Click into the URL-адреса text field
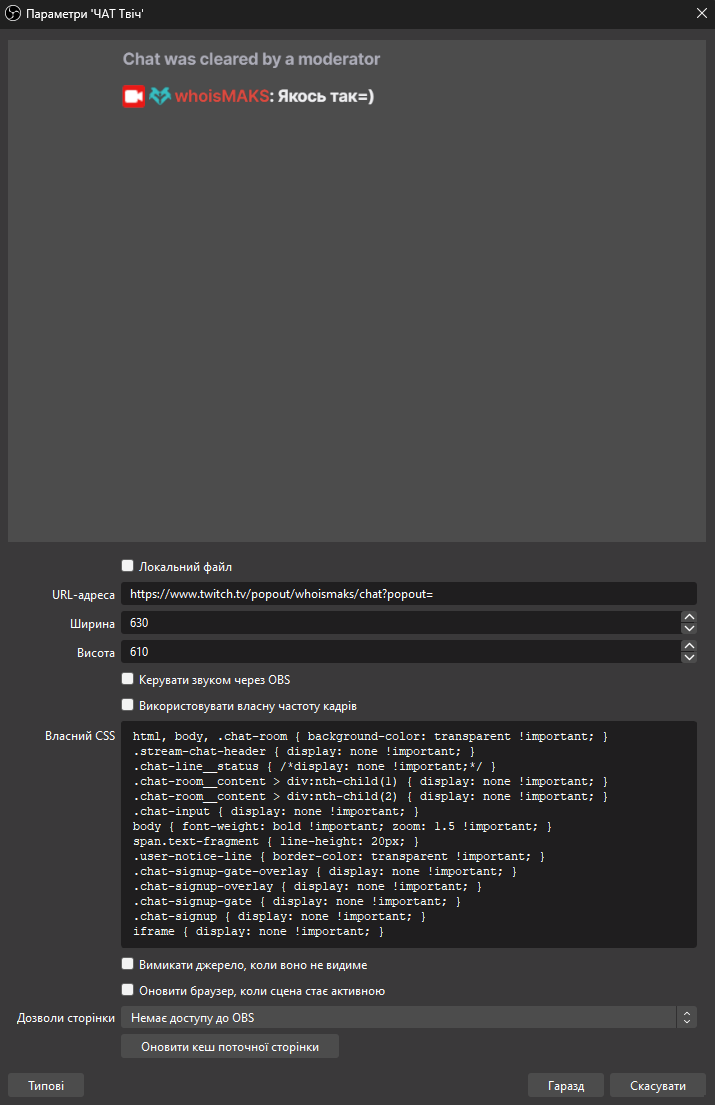 pyautogui.click(x=408, y=594)
